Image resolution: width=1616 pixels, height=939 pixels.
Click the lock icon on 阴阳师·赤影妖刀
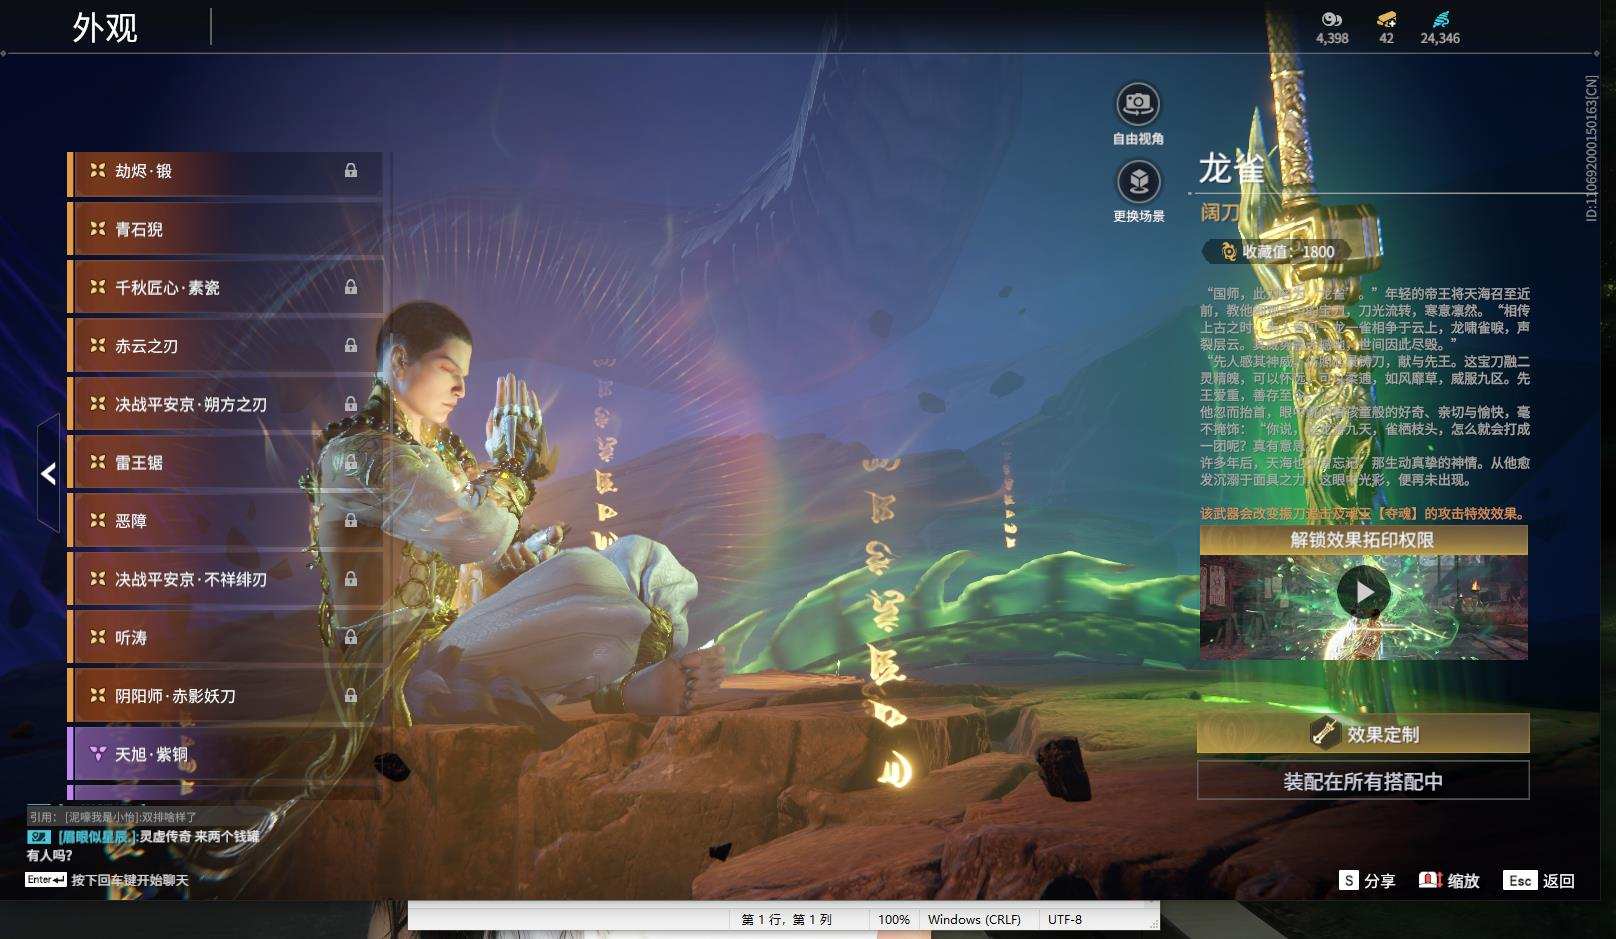(351, 695)
